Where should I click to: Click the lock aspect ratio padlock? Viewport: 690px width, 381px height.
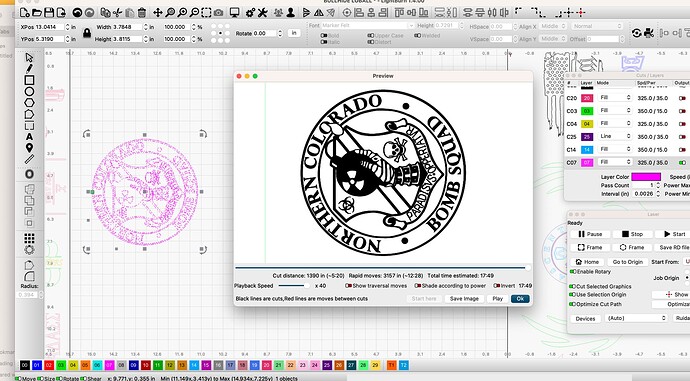pyautogui.click(x=87, y=33)
